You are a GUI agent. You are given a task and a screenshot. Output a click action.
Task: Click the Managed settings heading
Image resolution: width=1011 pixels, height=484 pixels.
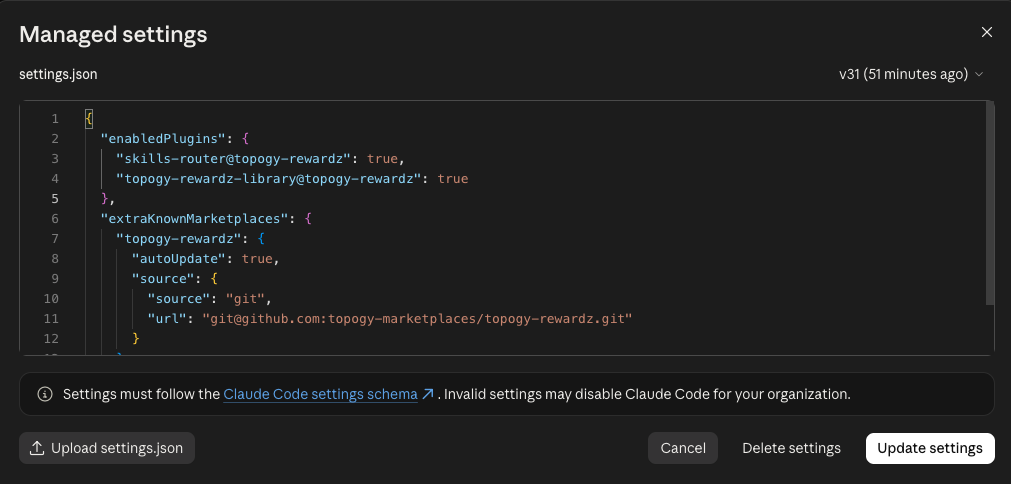tap(113, 34)
